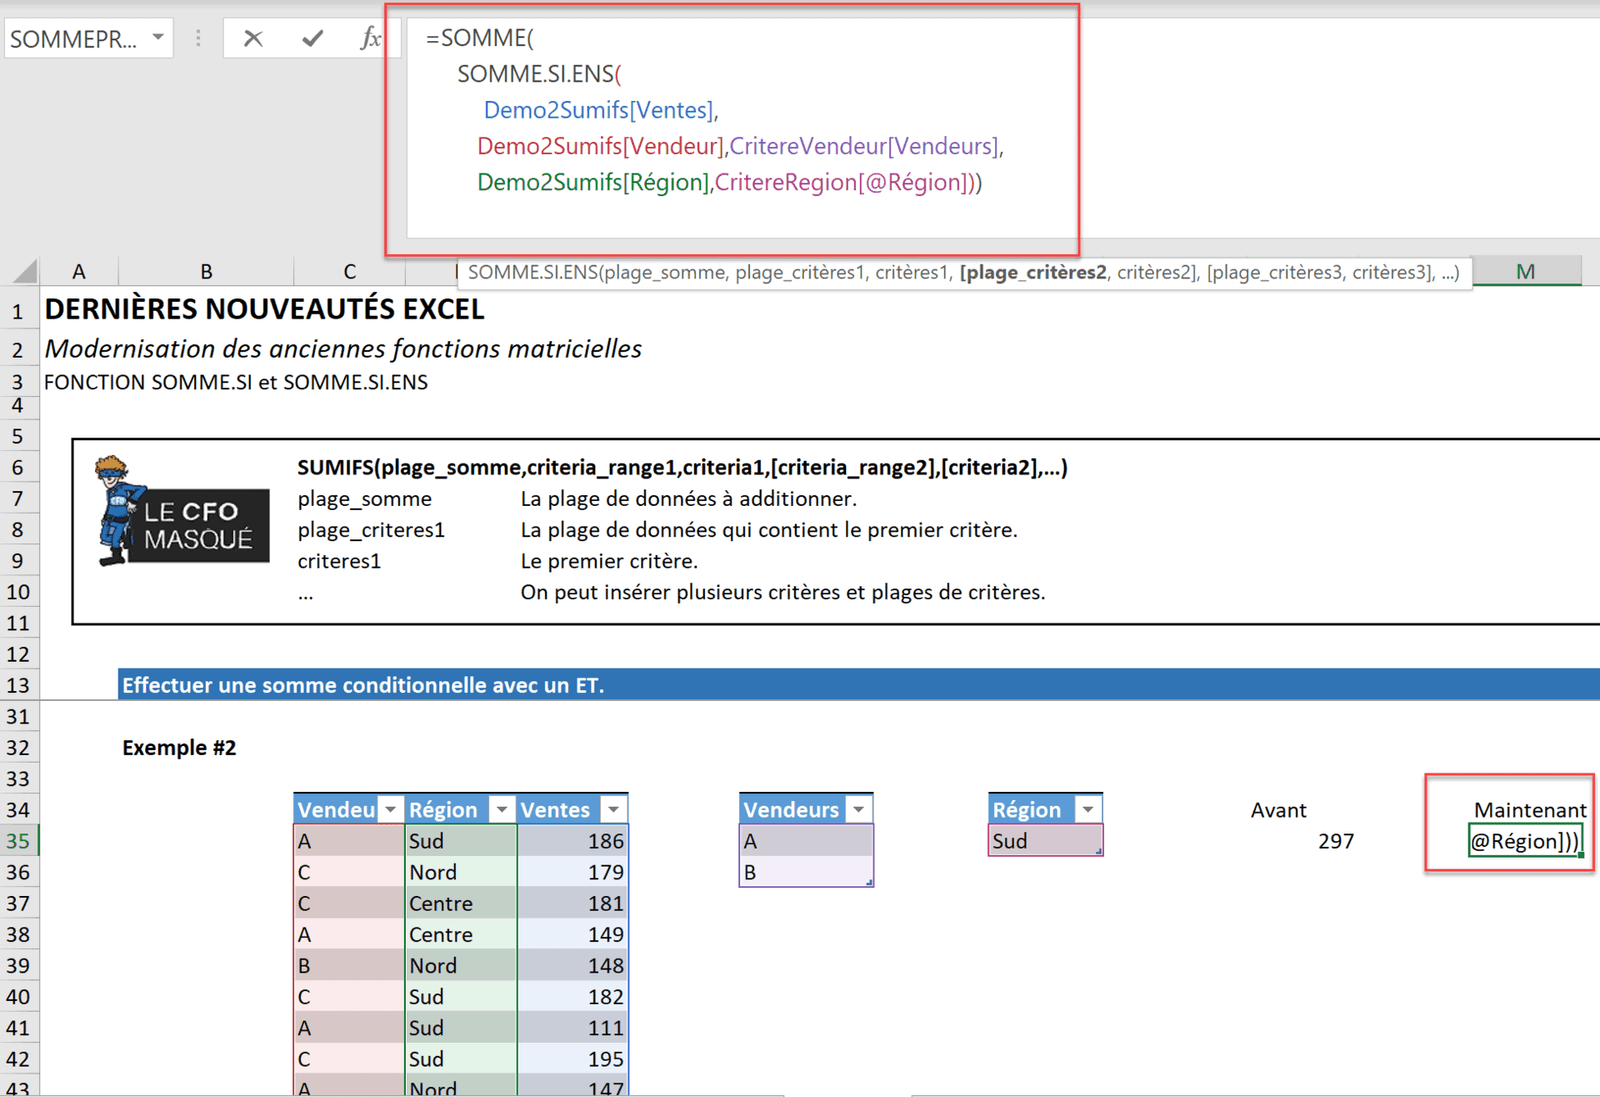
Task: Open the Name Box dropdown arrow
Action: point(158,38)
